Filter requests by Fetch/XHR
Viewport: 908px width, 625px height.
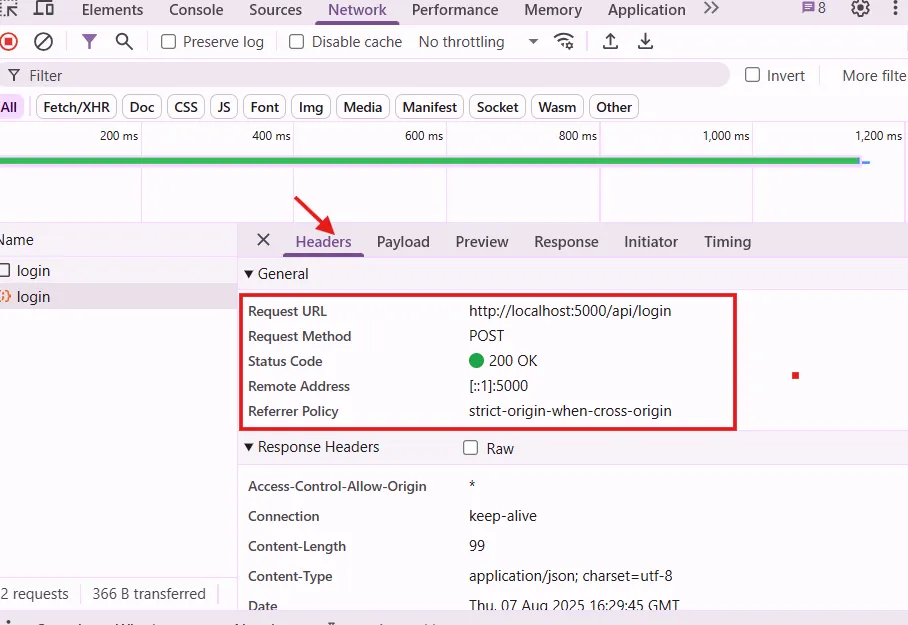point(77,107)
